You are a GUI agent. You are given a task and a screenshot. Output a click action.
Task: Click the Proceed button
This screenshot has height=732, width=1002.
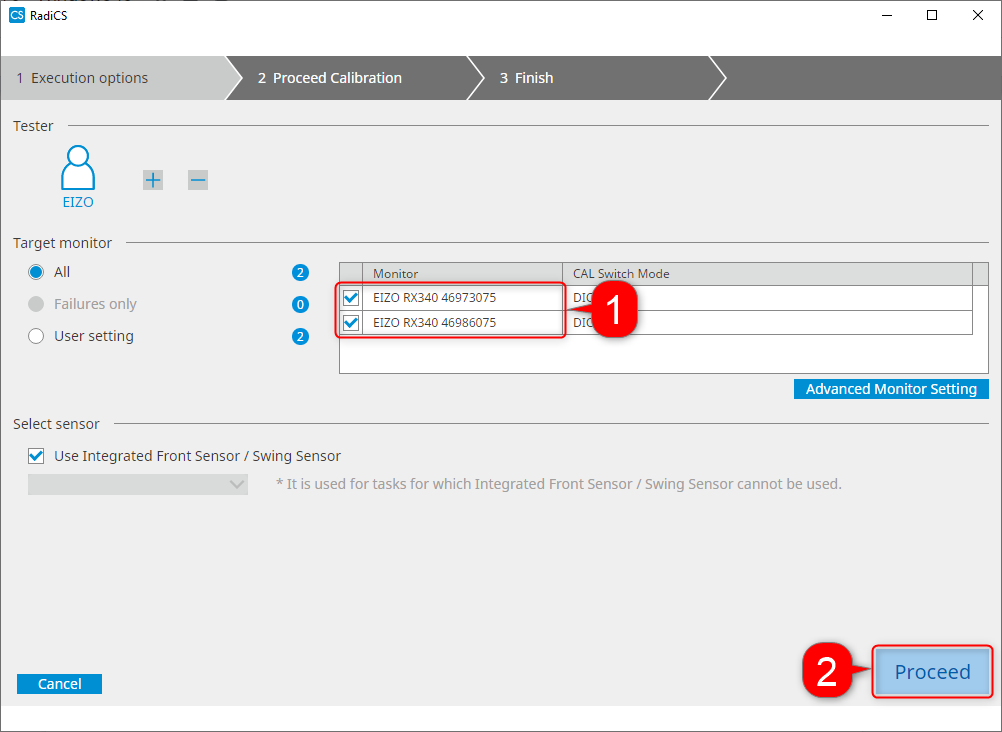pos(932,672)
